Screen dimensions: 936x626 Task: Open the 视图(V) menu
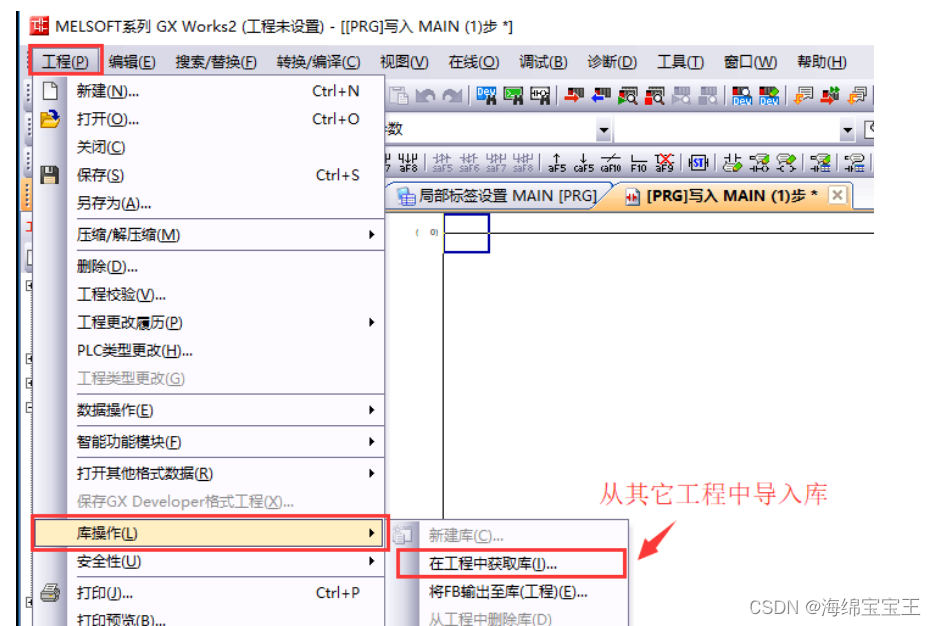404,61
